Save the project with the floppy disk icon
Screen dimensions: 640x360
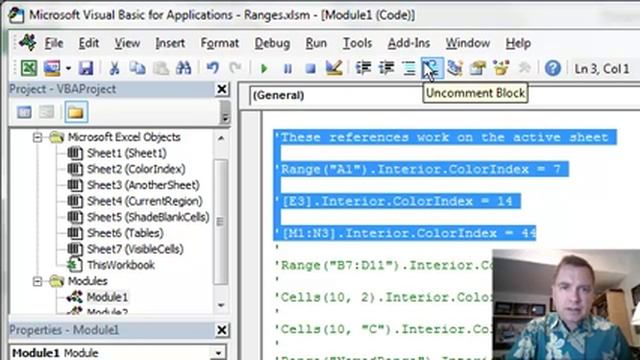pos(86,68)
